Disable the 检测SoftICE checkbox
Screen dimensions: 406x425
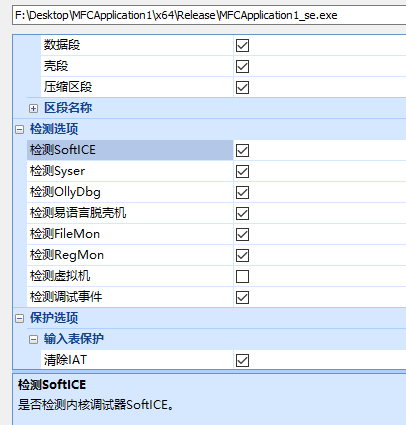[x=242, y=150]
